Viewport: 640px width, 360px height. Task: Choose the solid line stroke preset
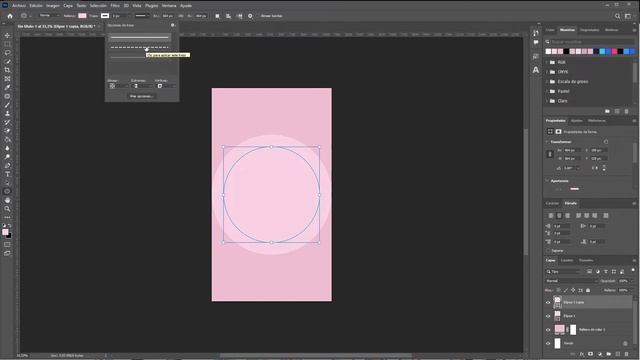click(x=140, y=38)
